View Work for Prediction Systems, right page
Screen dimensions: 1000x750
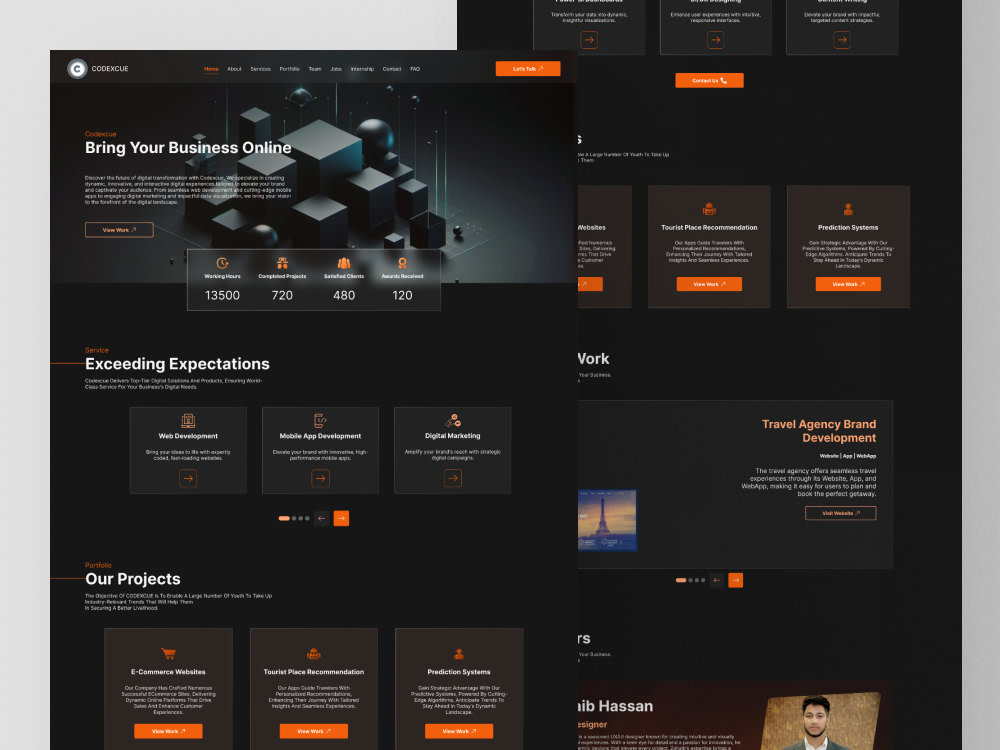pos(848,284)
